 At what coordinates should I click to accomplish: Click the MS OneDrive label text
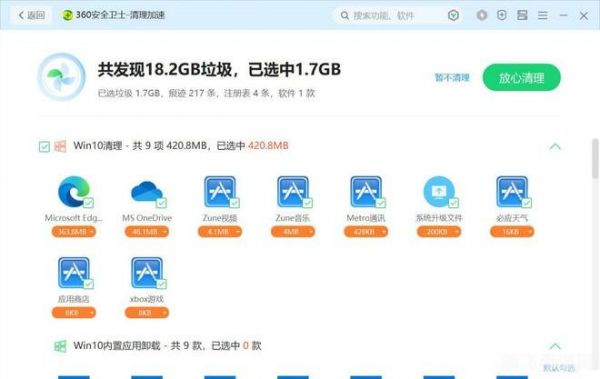tap(147, 218)
